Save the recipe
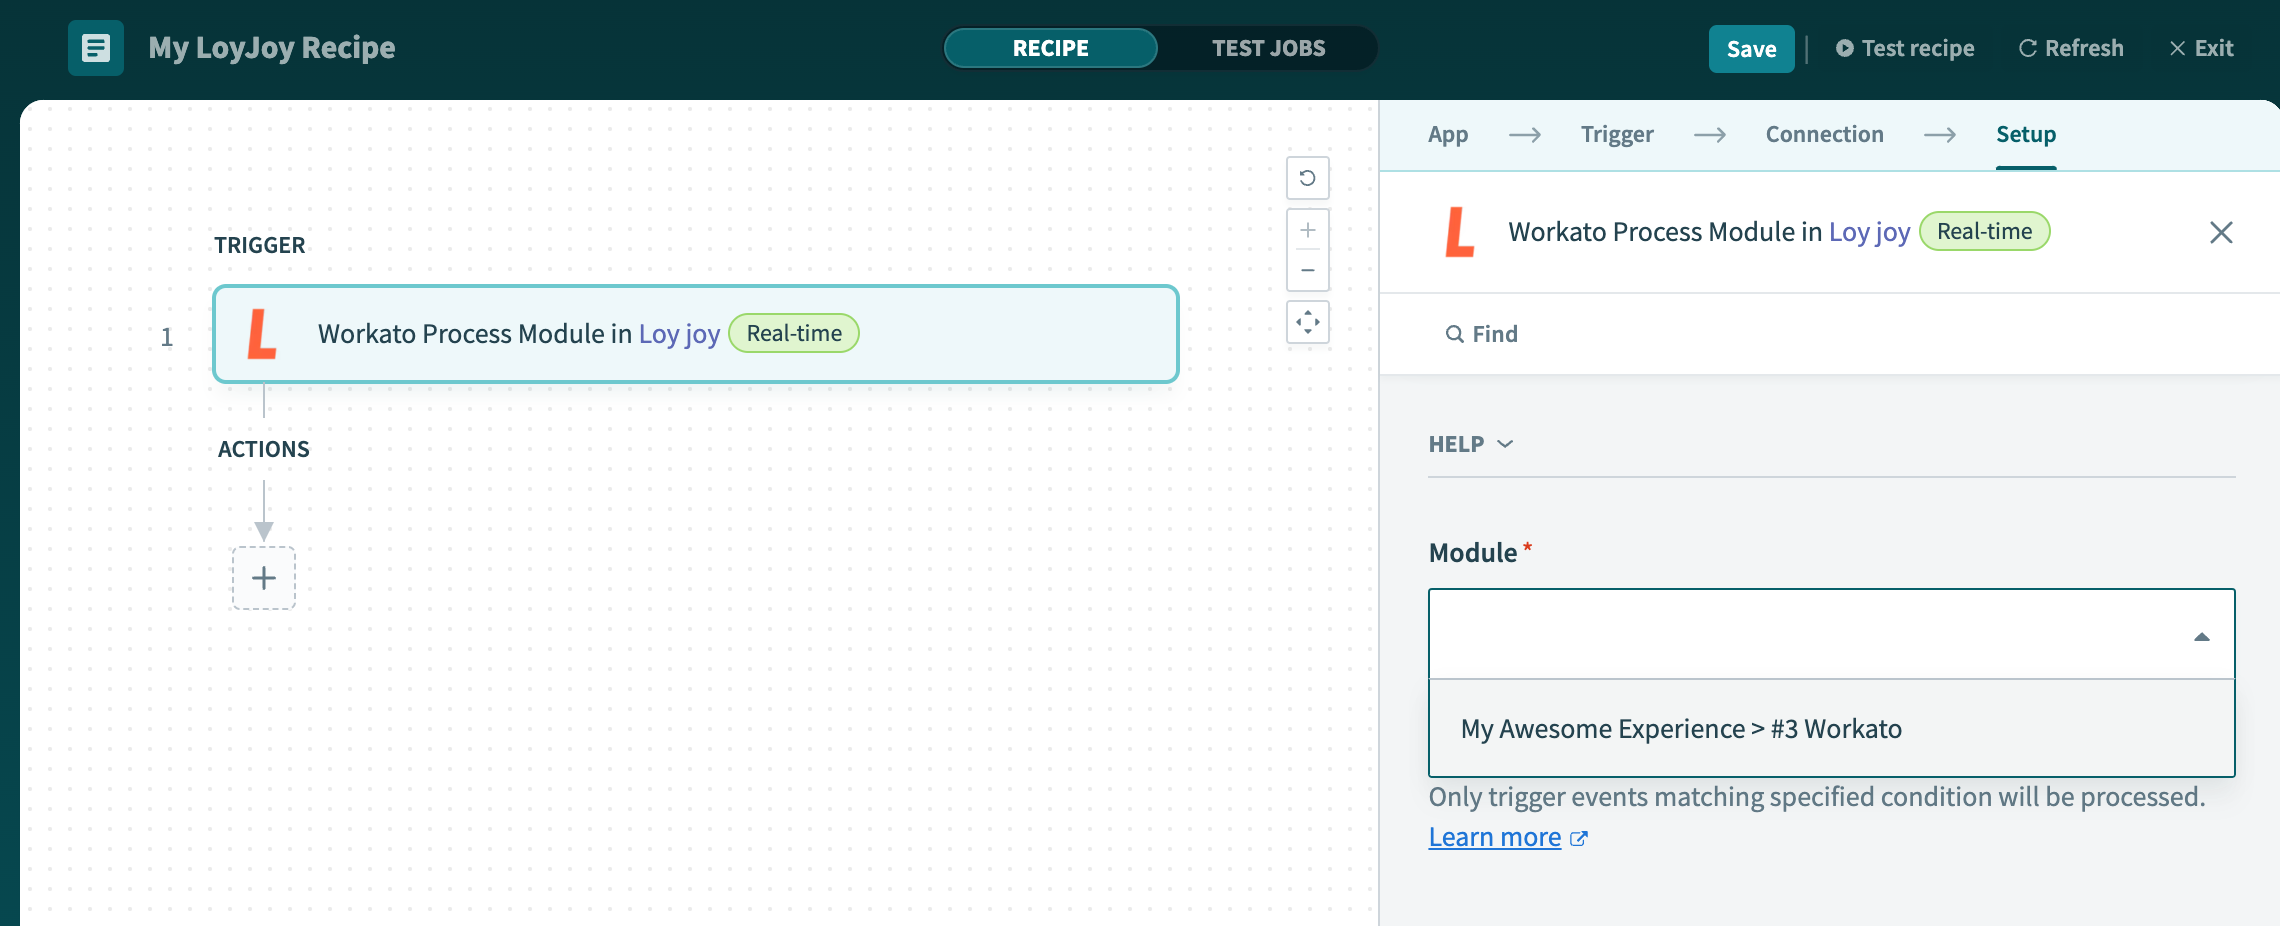The image size is (2280, 926). point(1751,47)
